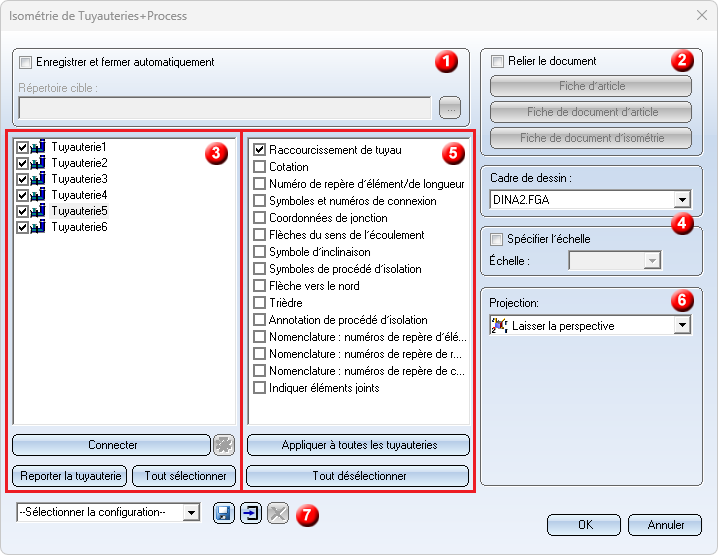This screenshot has width=718, height=555.
Task: Click the Tuyauterie5 pipeline icon
Action: [x=38, y=211]
